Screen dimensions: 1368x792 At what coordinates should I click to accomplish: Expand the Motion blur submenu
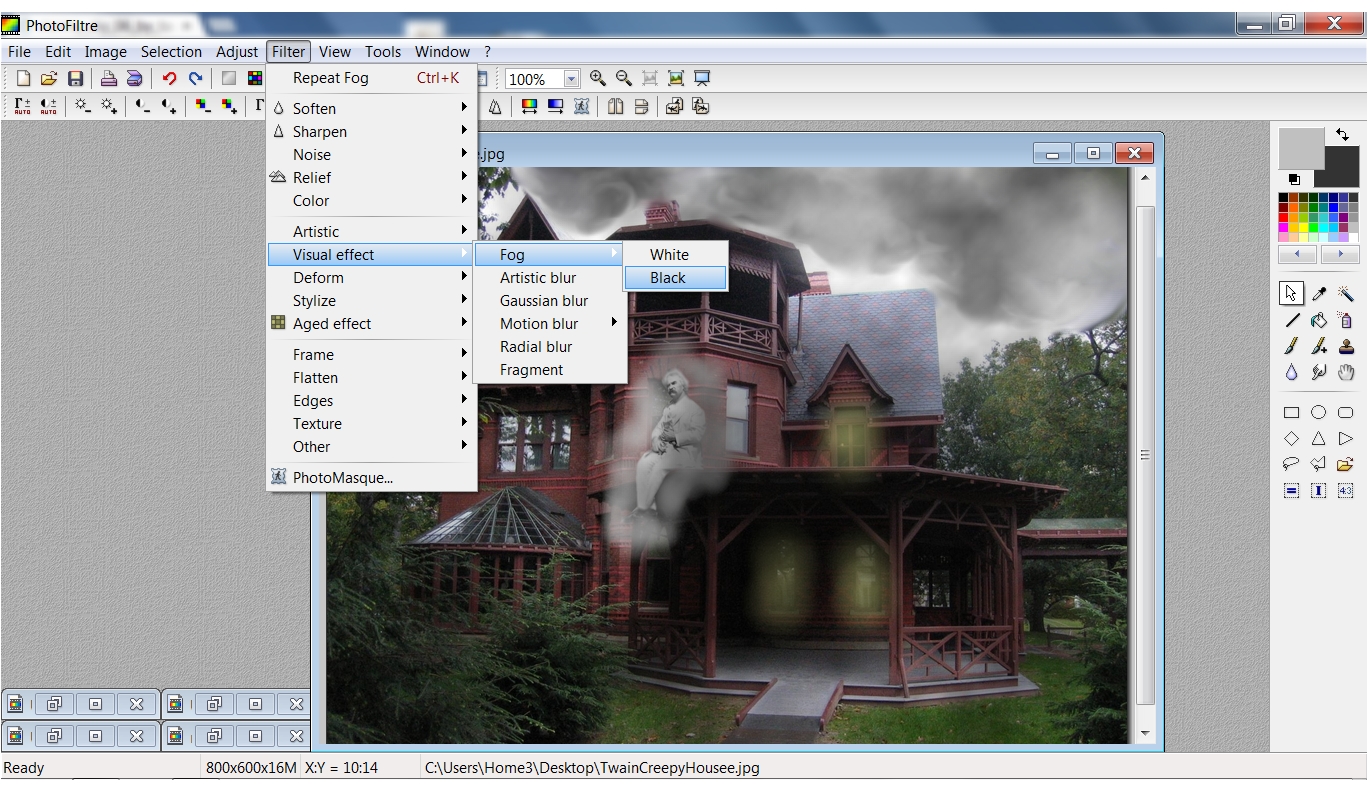coord(549,323)
